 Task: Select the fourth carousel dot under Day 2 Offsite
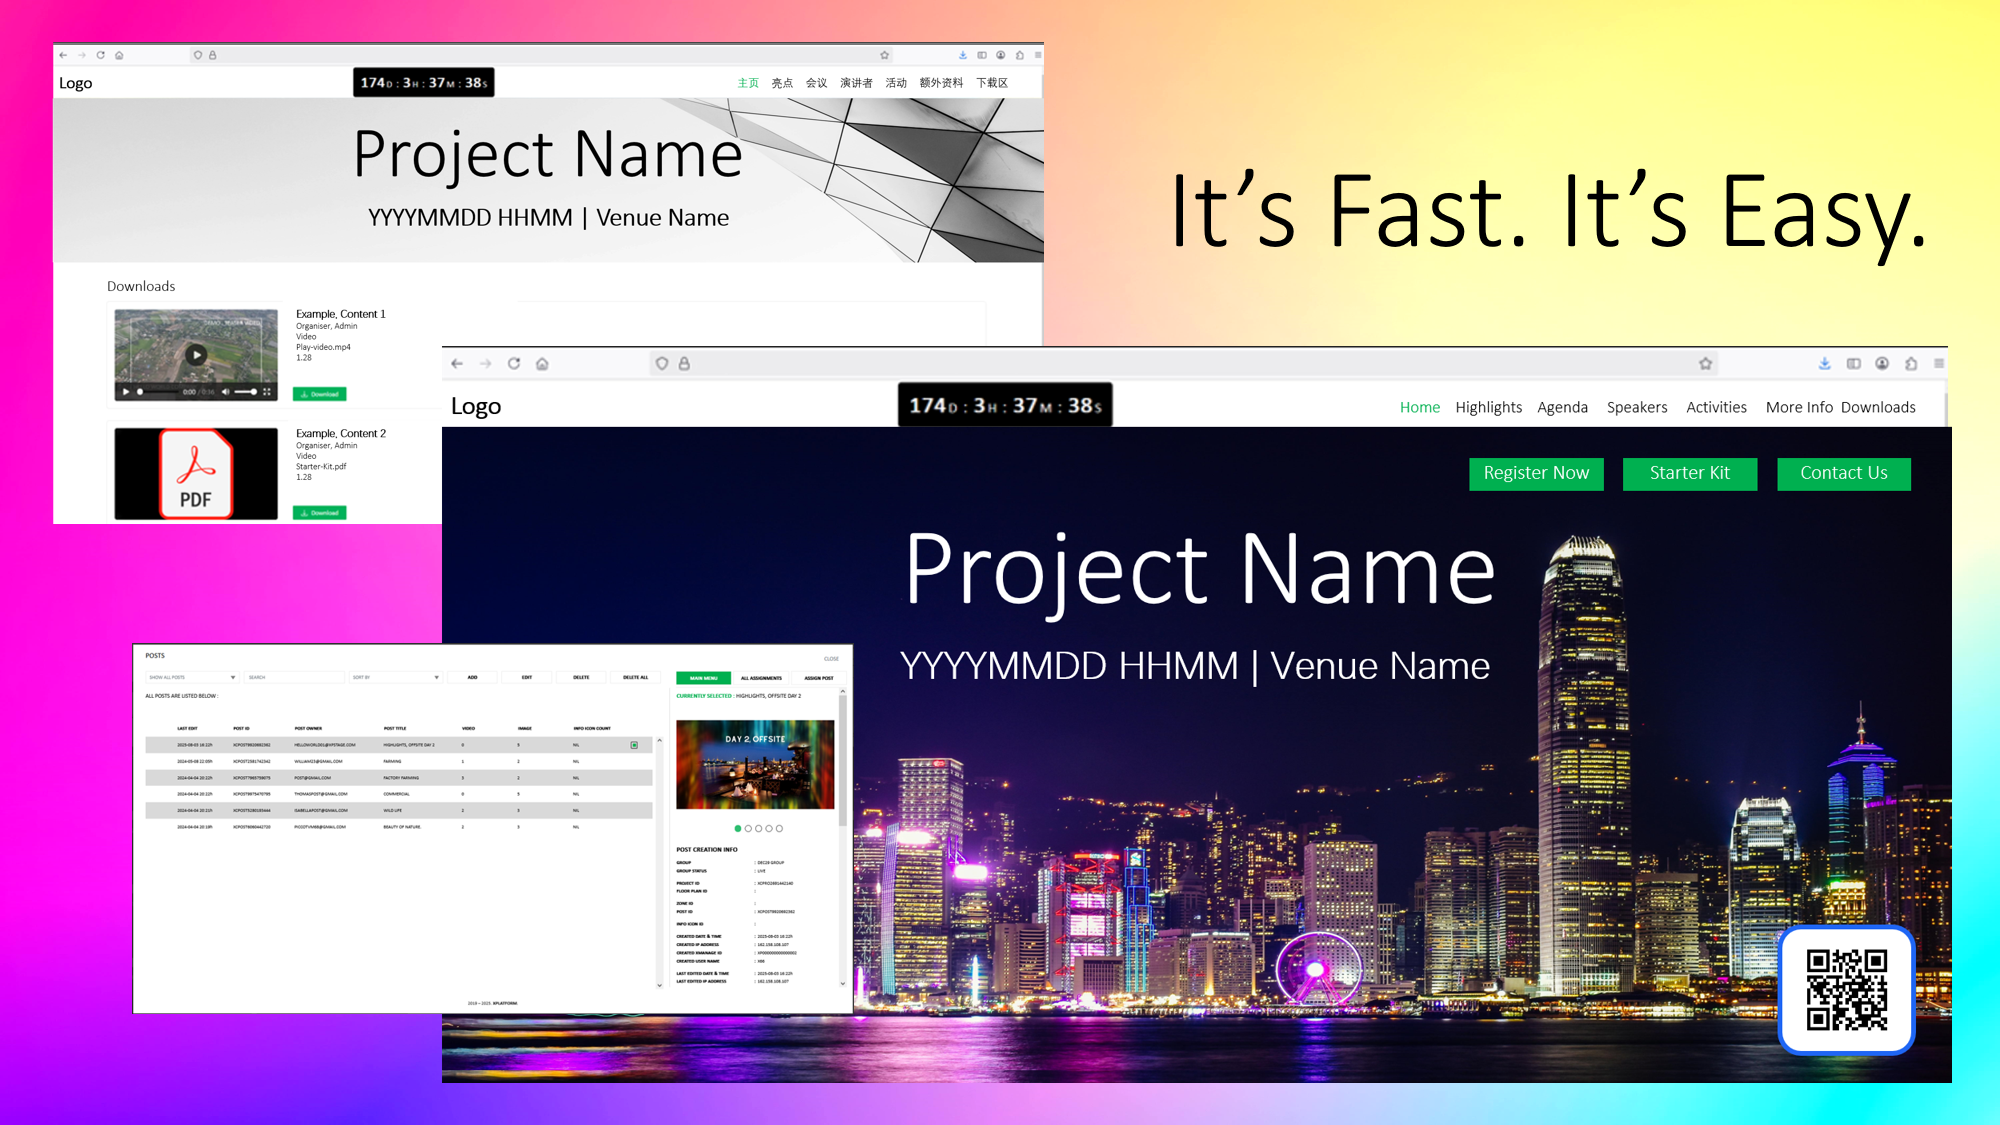coord(769,828)
